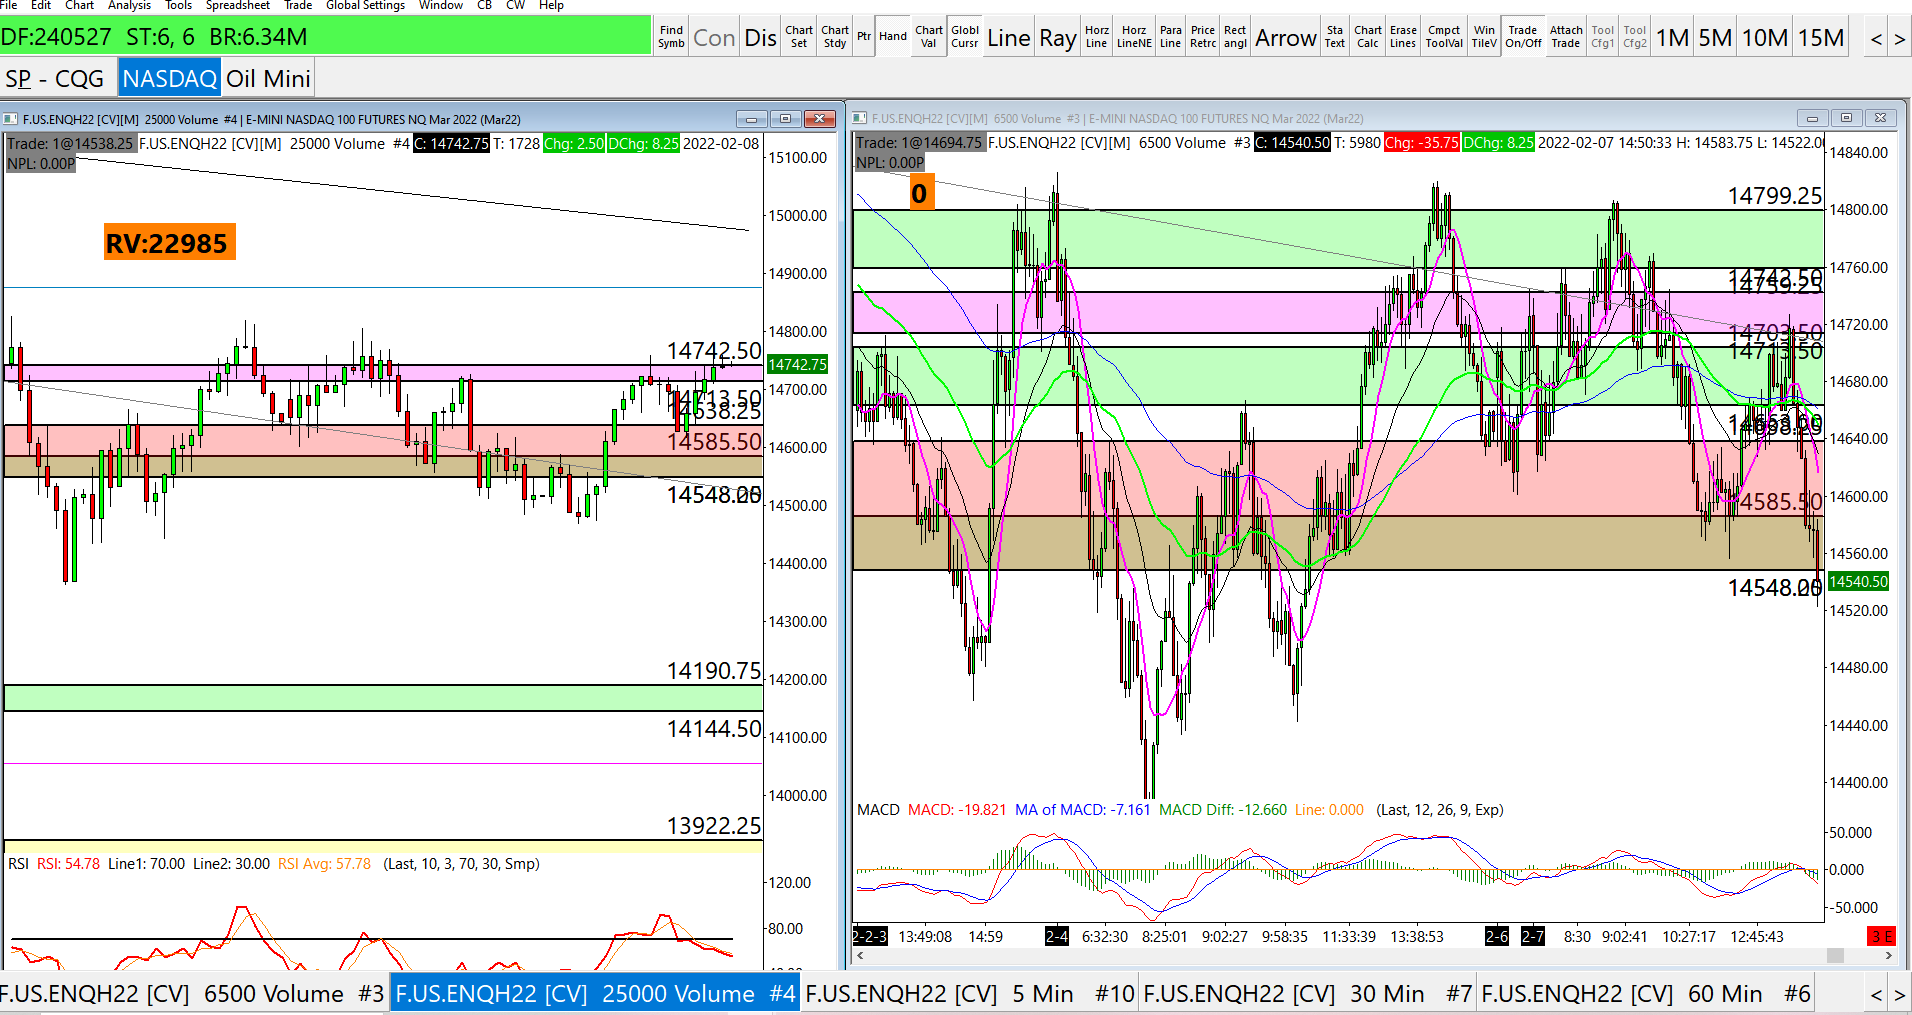The width and height of the screenshot is (1912, 1015).
Task: Connect to data feed with Con button
Action: click(714, 37)
